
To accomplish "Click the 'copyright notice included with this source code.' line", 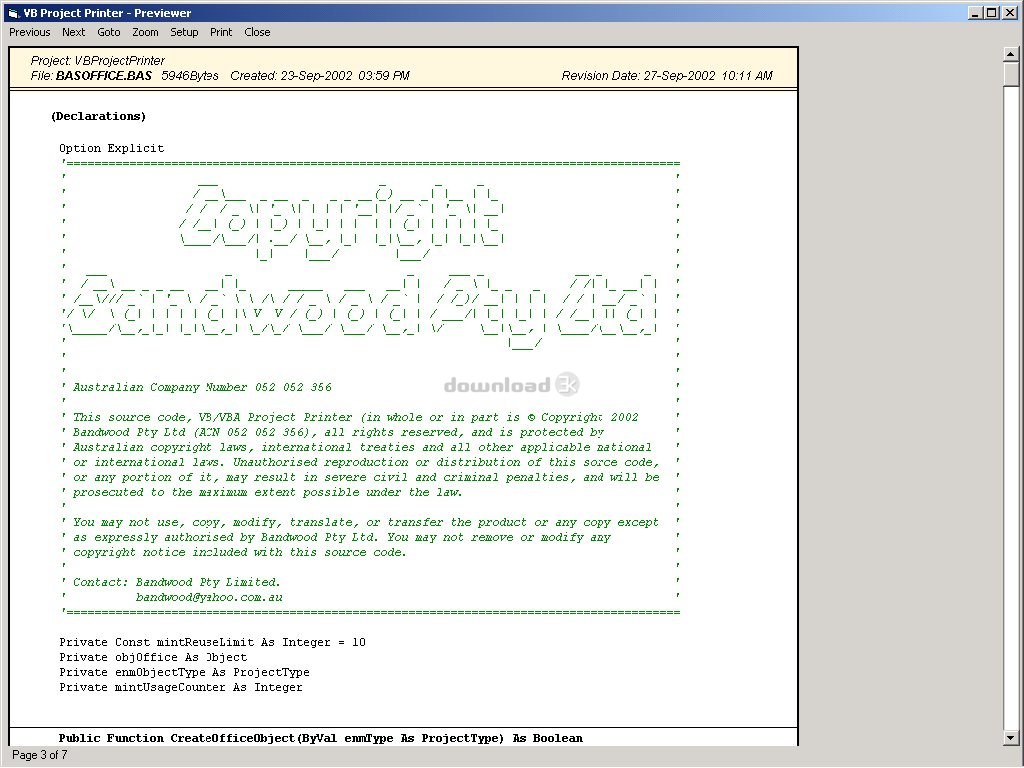I will tap(240, 552).
